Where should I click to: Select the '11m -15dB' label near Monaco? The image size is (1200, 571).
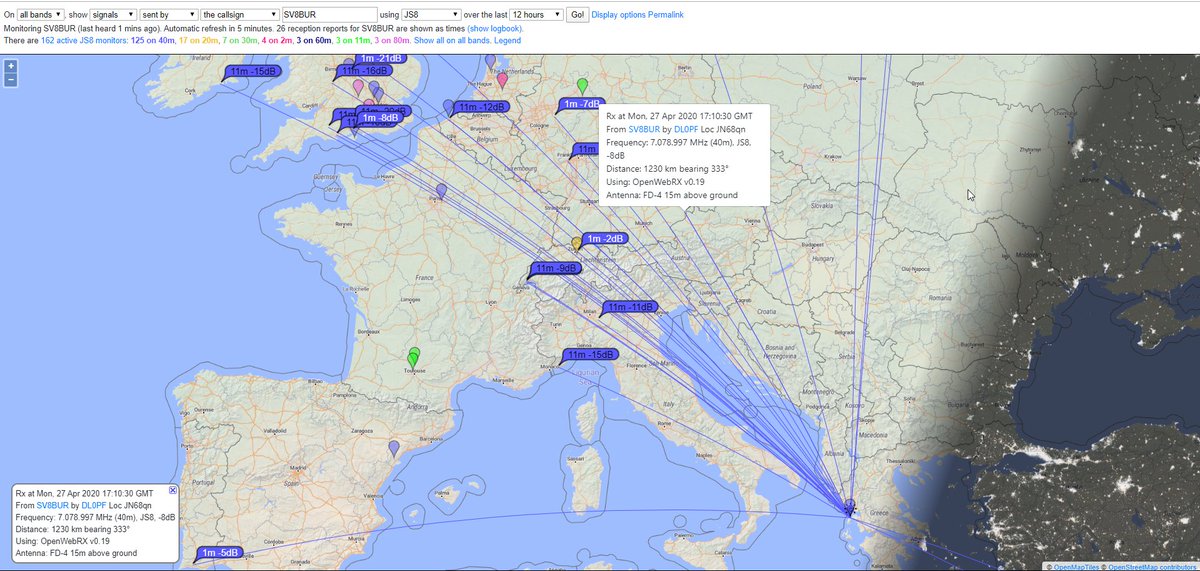click(x=590, y=355)
